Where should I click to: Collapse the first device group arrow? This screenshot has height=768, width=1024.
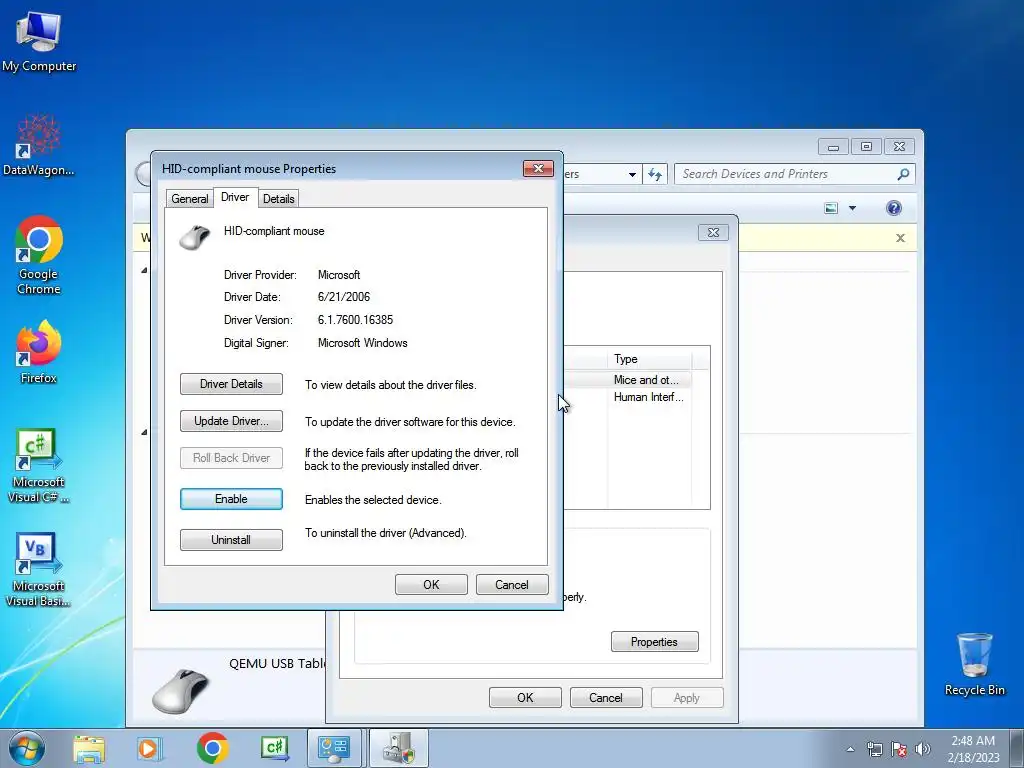tap(144, 270)
